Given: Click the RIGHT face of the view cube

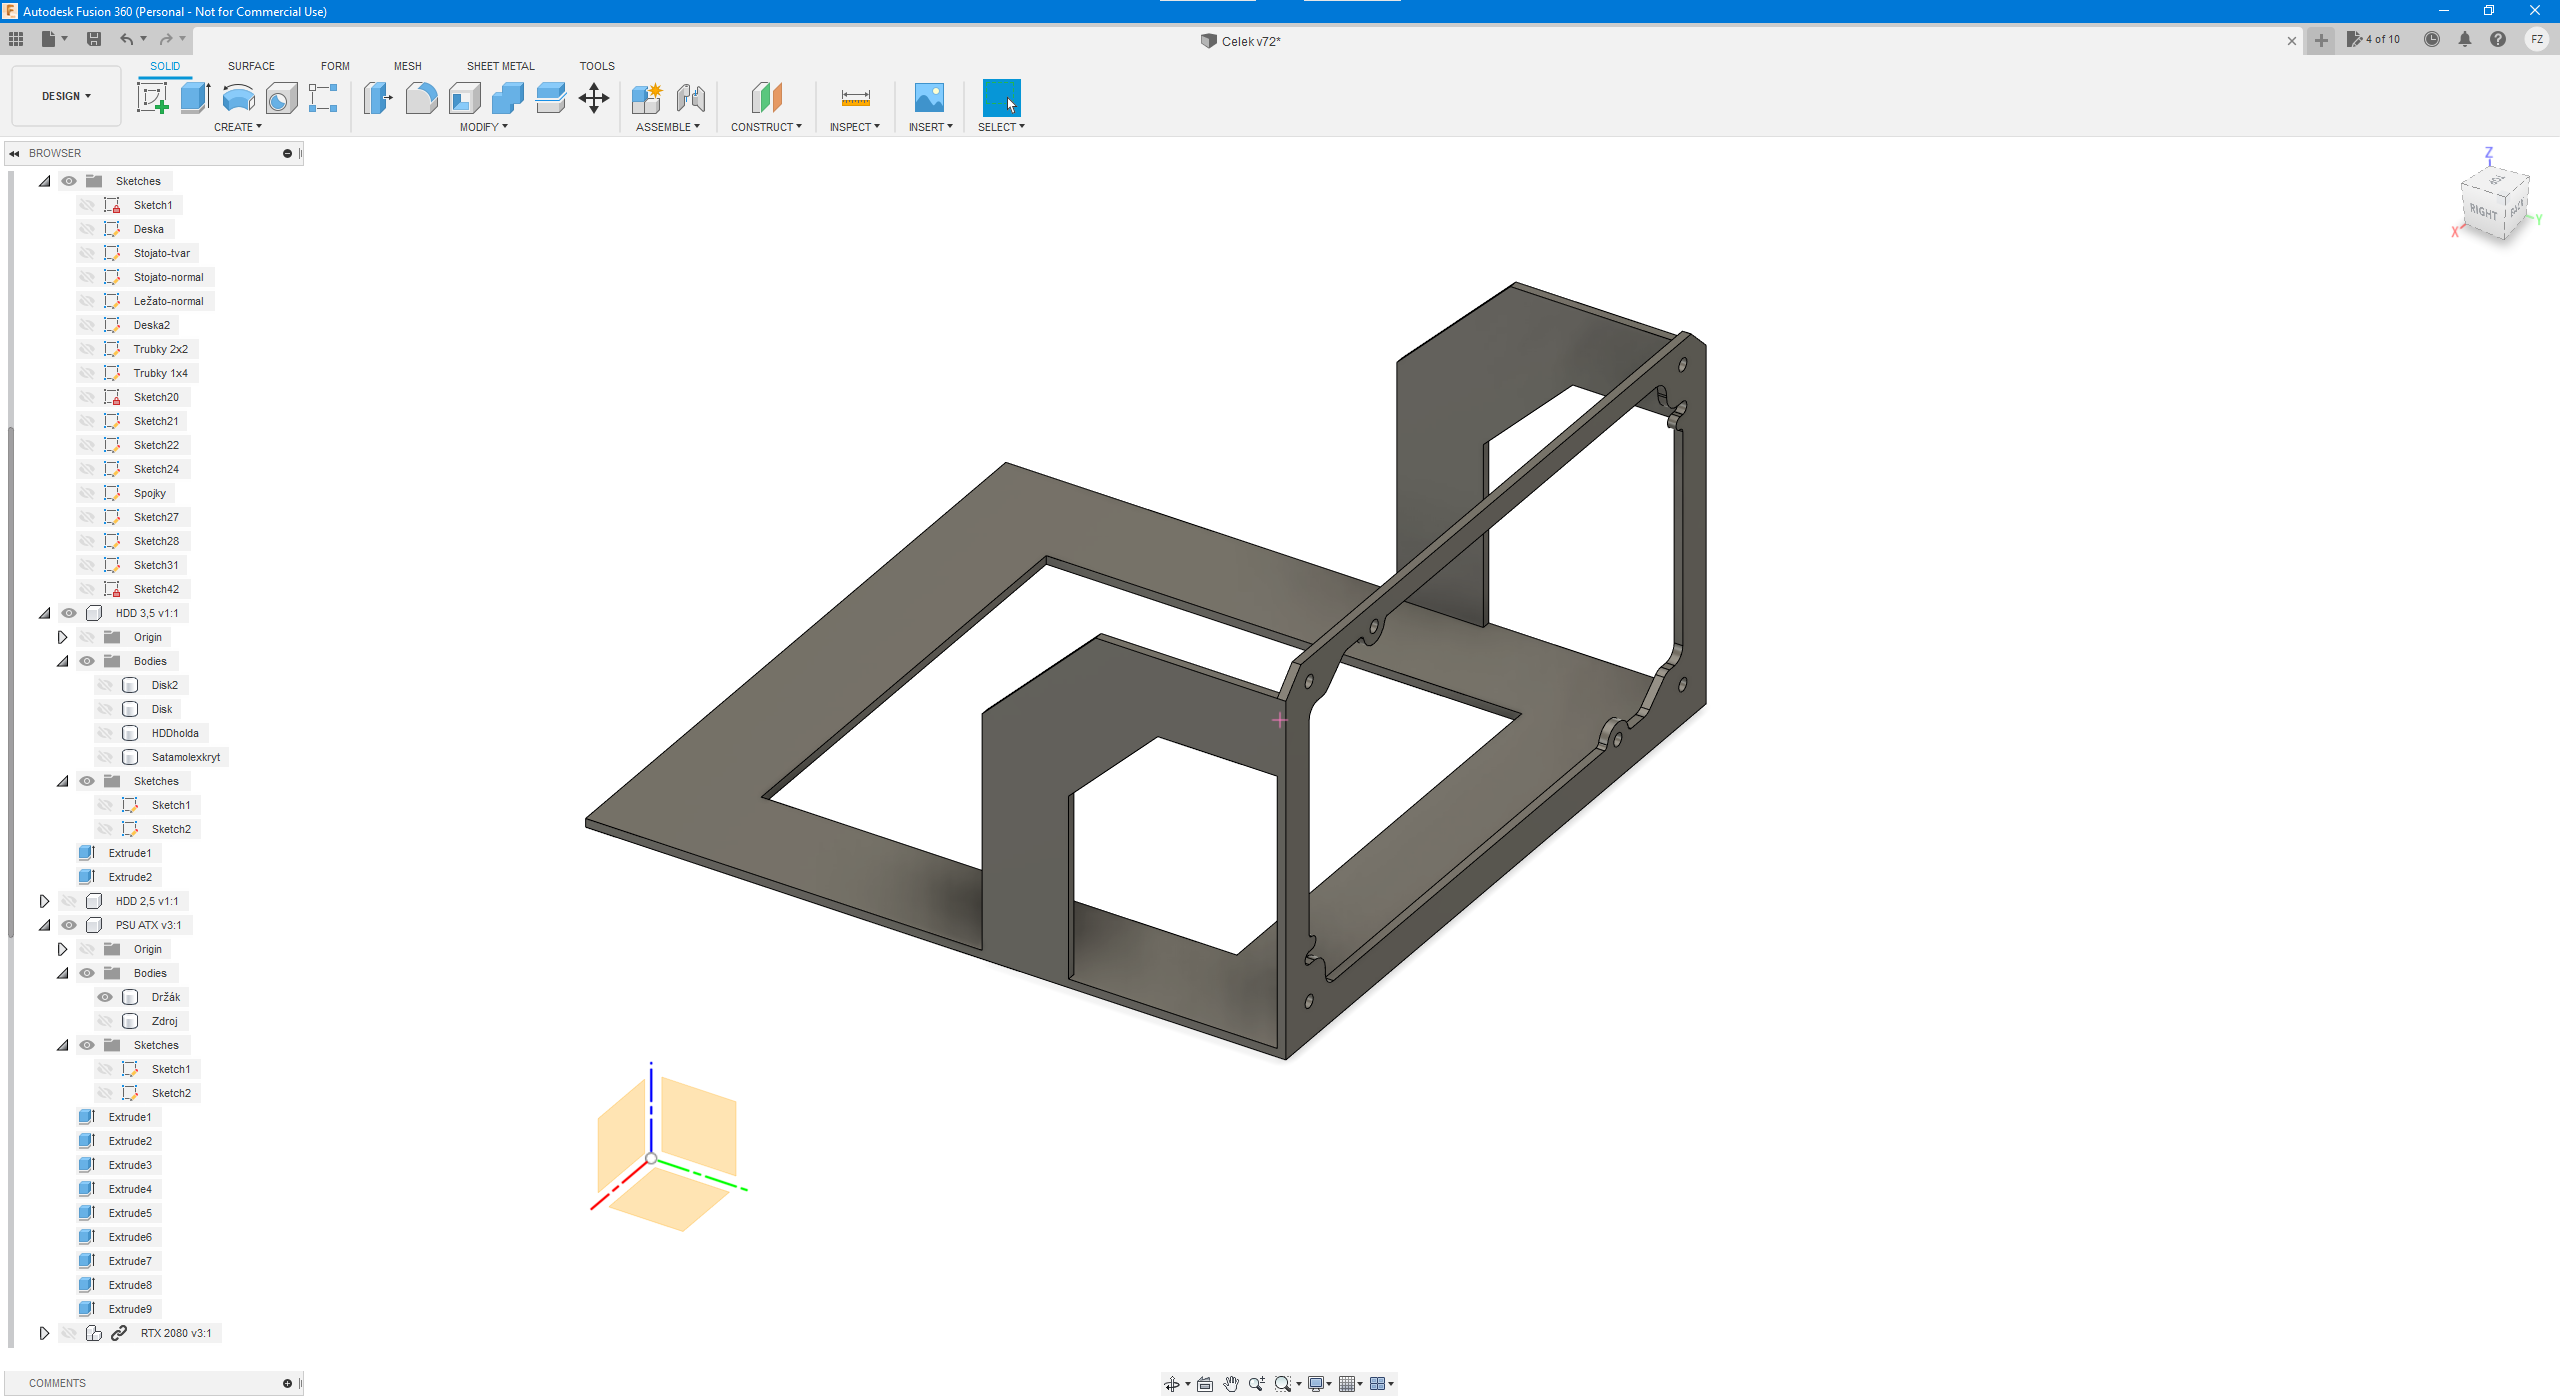Looking at the screenshot, I should click(2482, 211).
